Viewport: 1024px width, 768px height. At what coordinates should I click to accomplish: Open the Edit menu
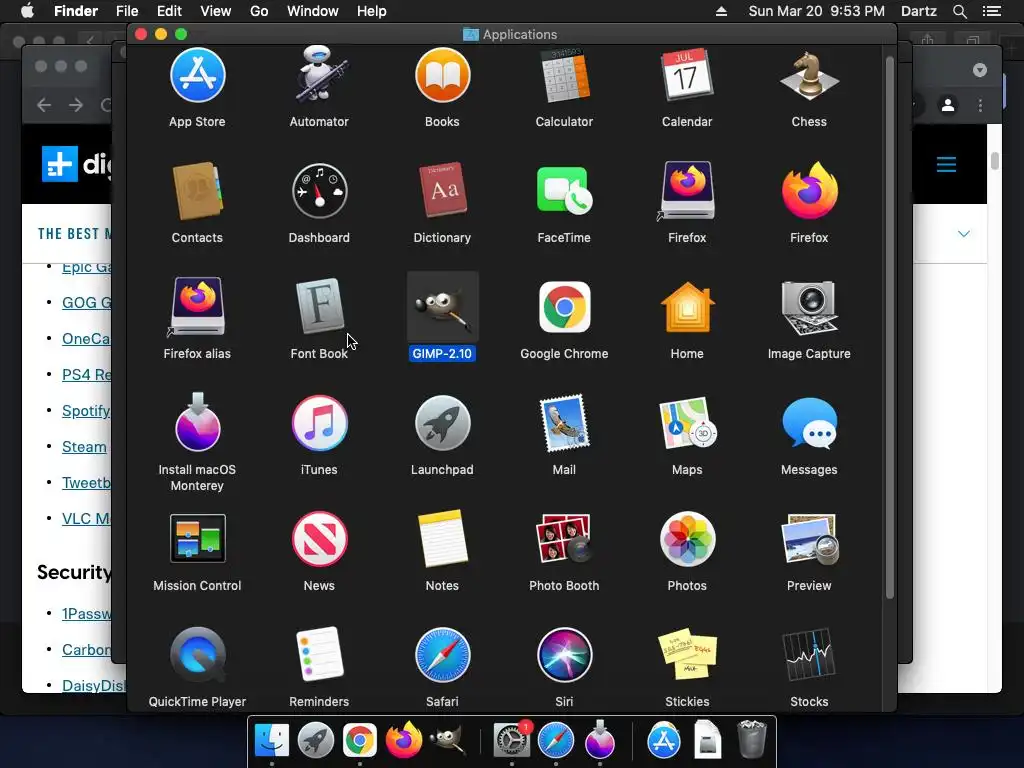[169, 11]
